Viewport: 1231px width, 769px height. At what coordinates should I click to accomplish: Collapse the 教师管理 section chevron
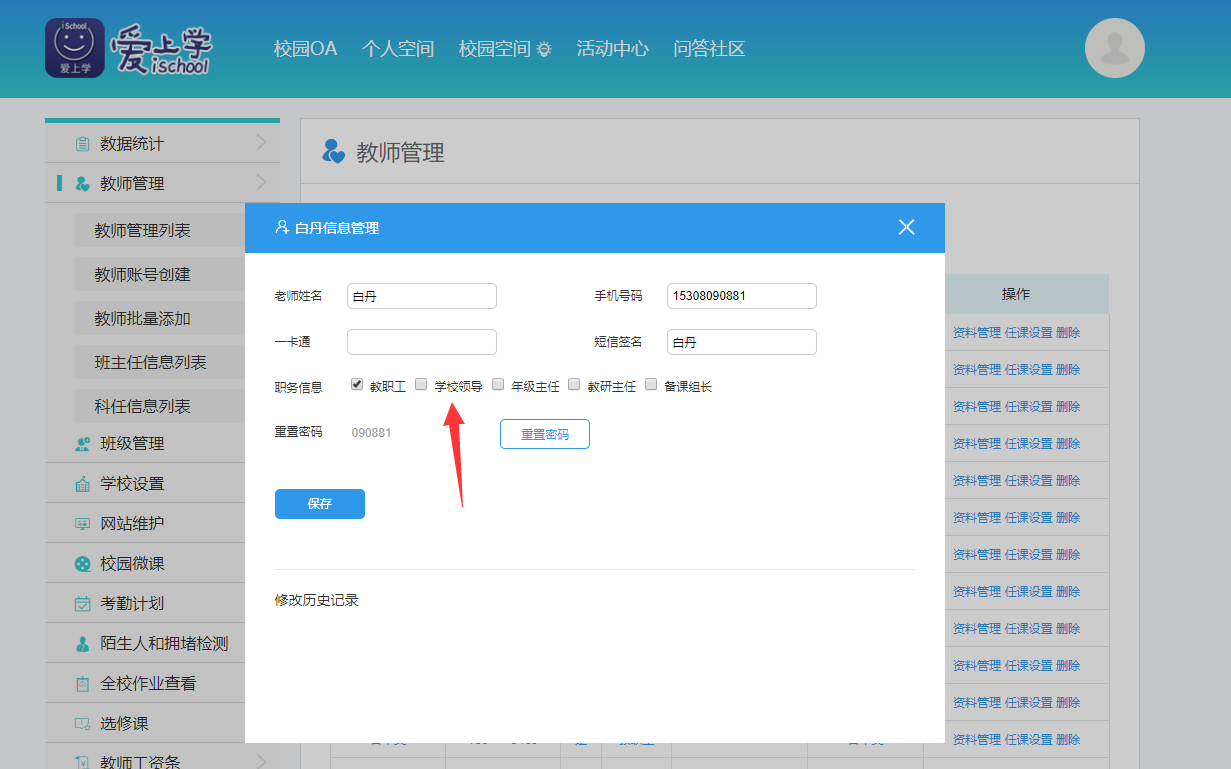[262, 183]
